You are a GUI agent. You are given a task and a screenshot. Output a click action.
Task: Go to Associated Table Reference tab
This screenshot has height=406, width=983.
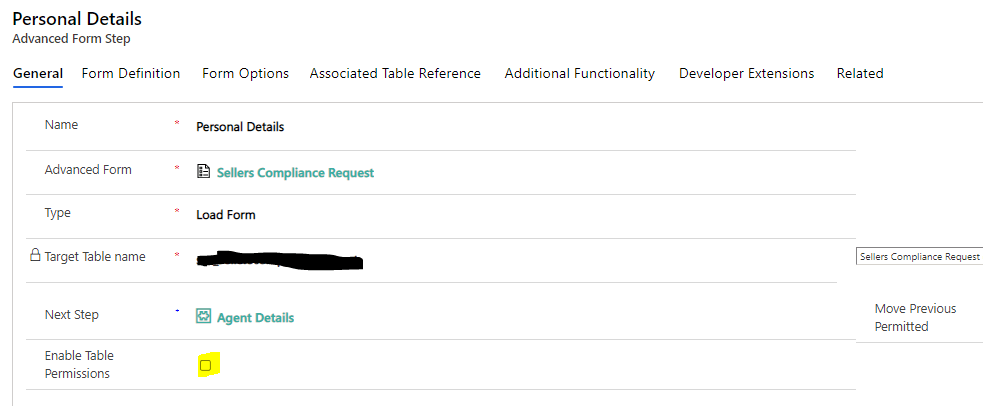[x=395, y=73]
